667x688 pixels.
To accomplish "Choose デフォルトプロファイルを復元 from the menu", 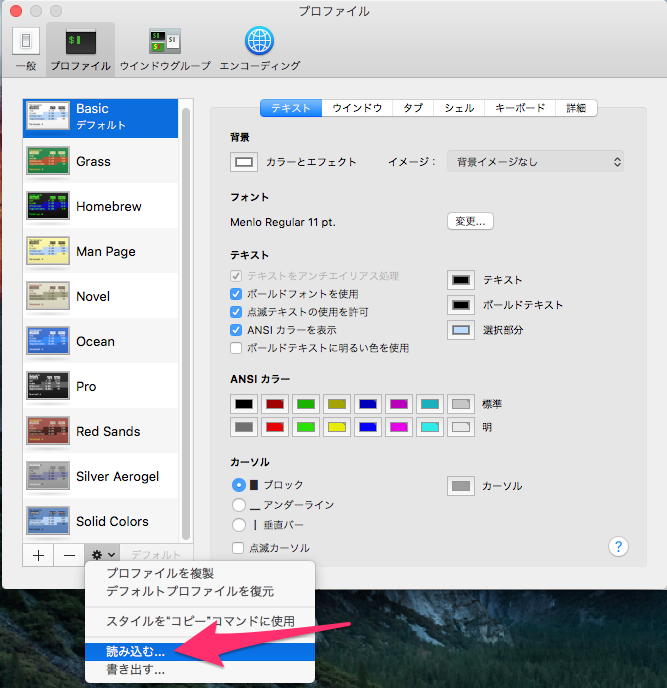I will [200, 591].
